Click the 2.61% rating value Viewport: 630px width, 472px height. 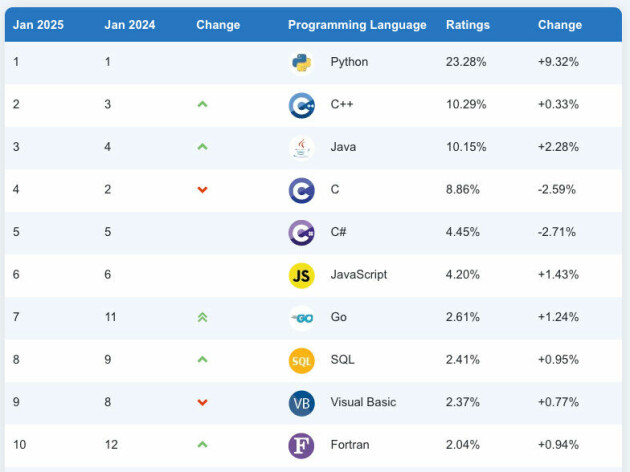463,317
